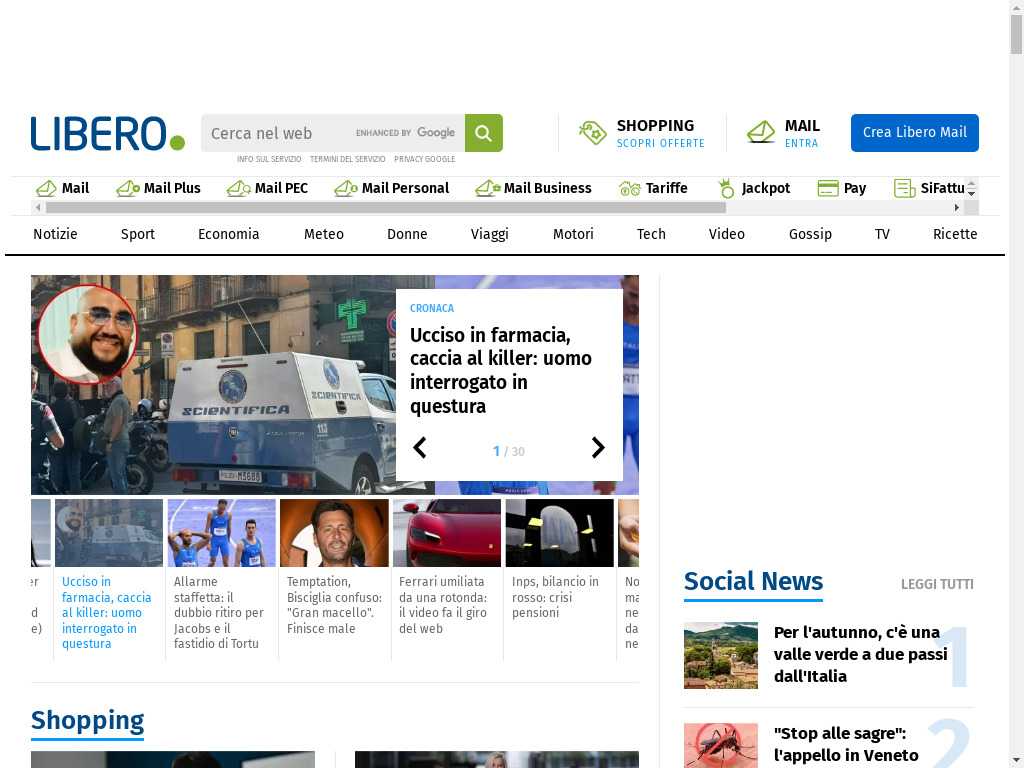Go to previous slide in news carousel
This screenshot has width=1024, height=768.
coord(420,448)
